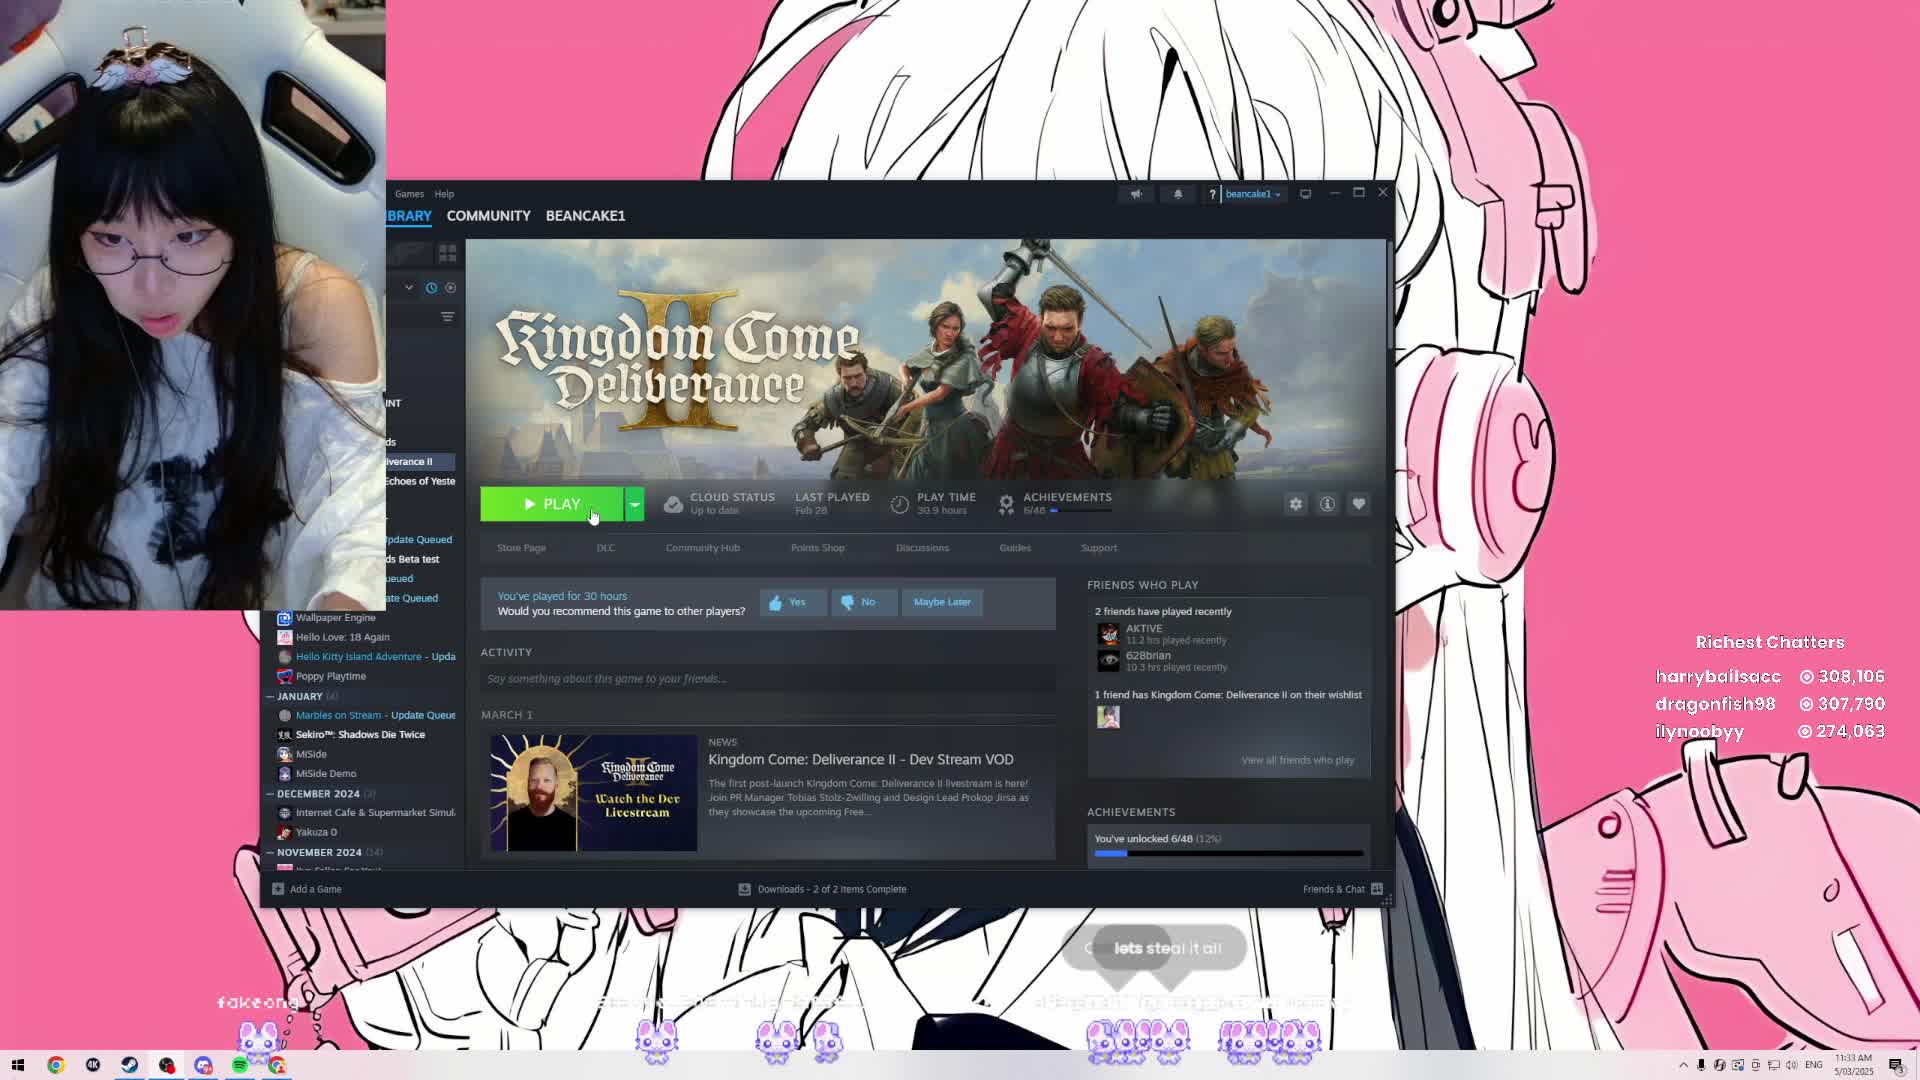Click the achievements unlocked progress bar
This screenshot has height=1080, width=1920.
pyautogui.click(x=1229, y=854)
